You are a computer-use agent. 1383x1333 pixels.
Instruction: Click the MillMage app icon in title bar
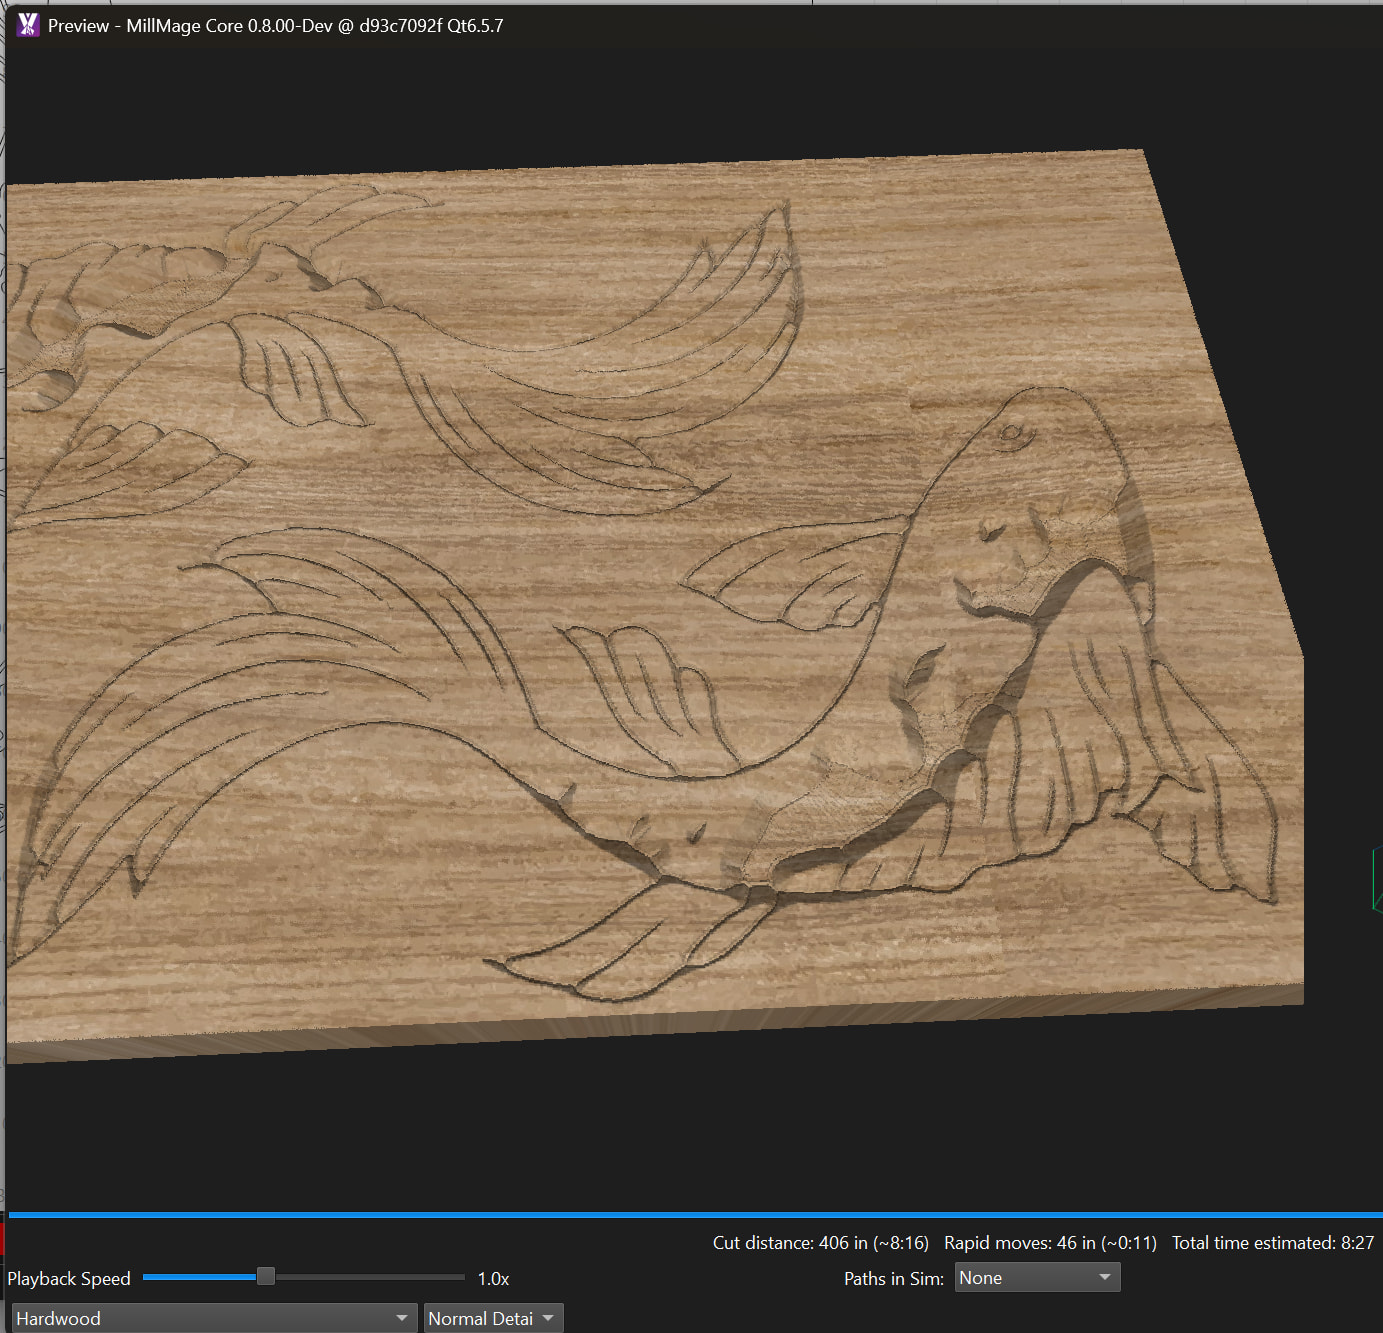[28, 25]
